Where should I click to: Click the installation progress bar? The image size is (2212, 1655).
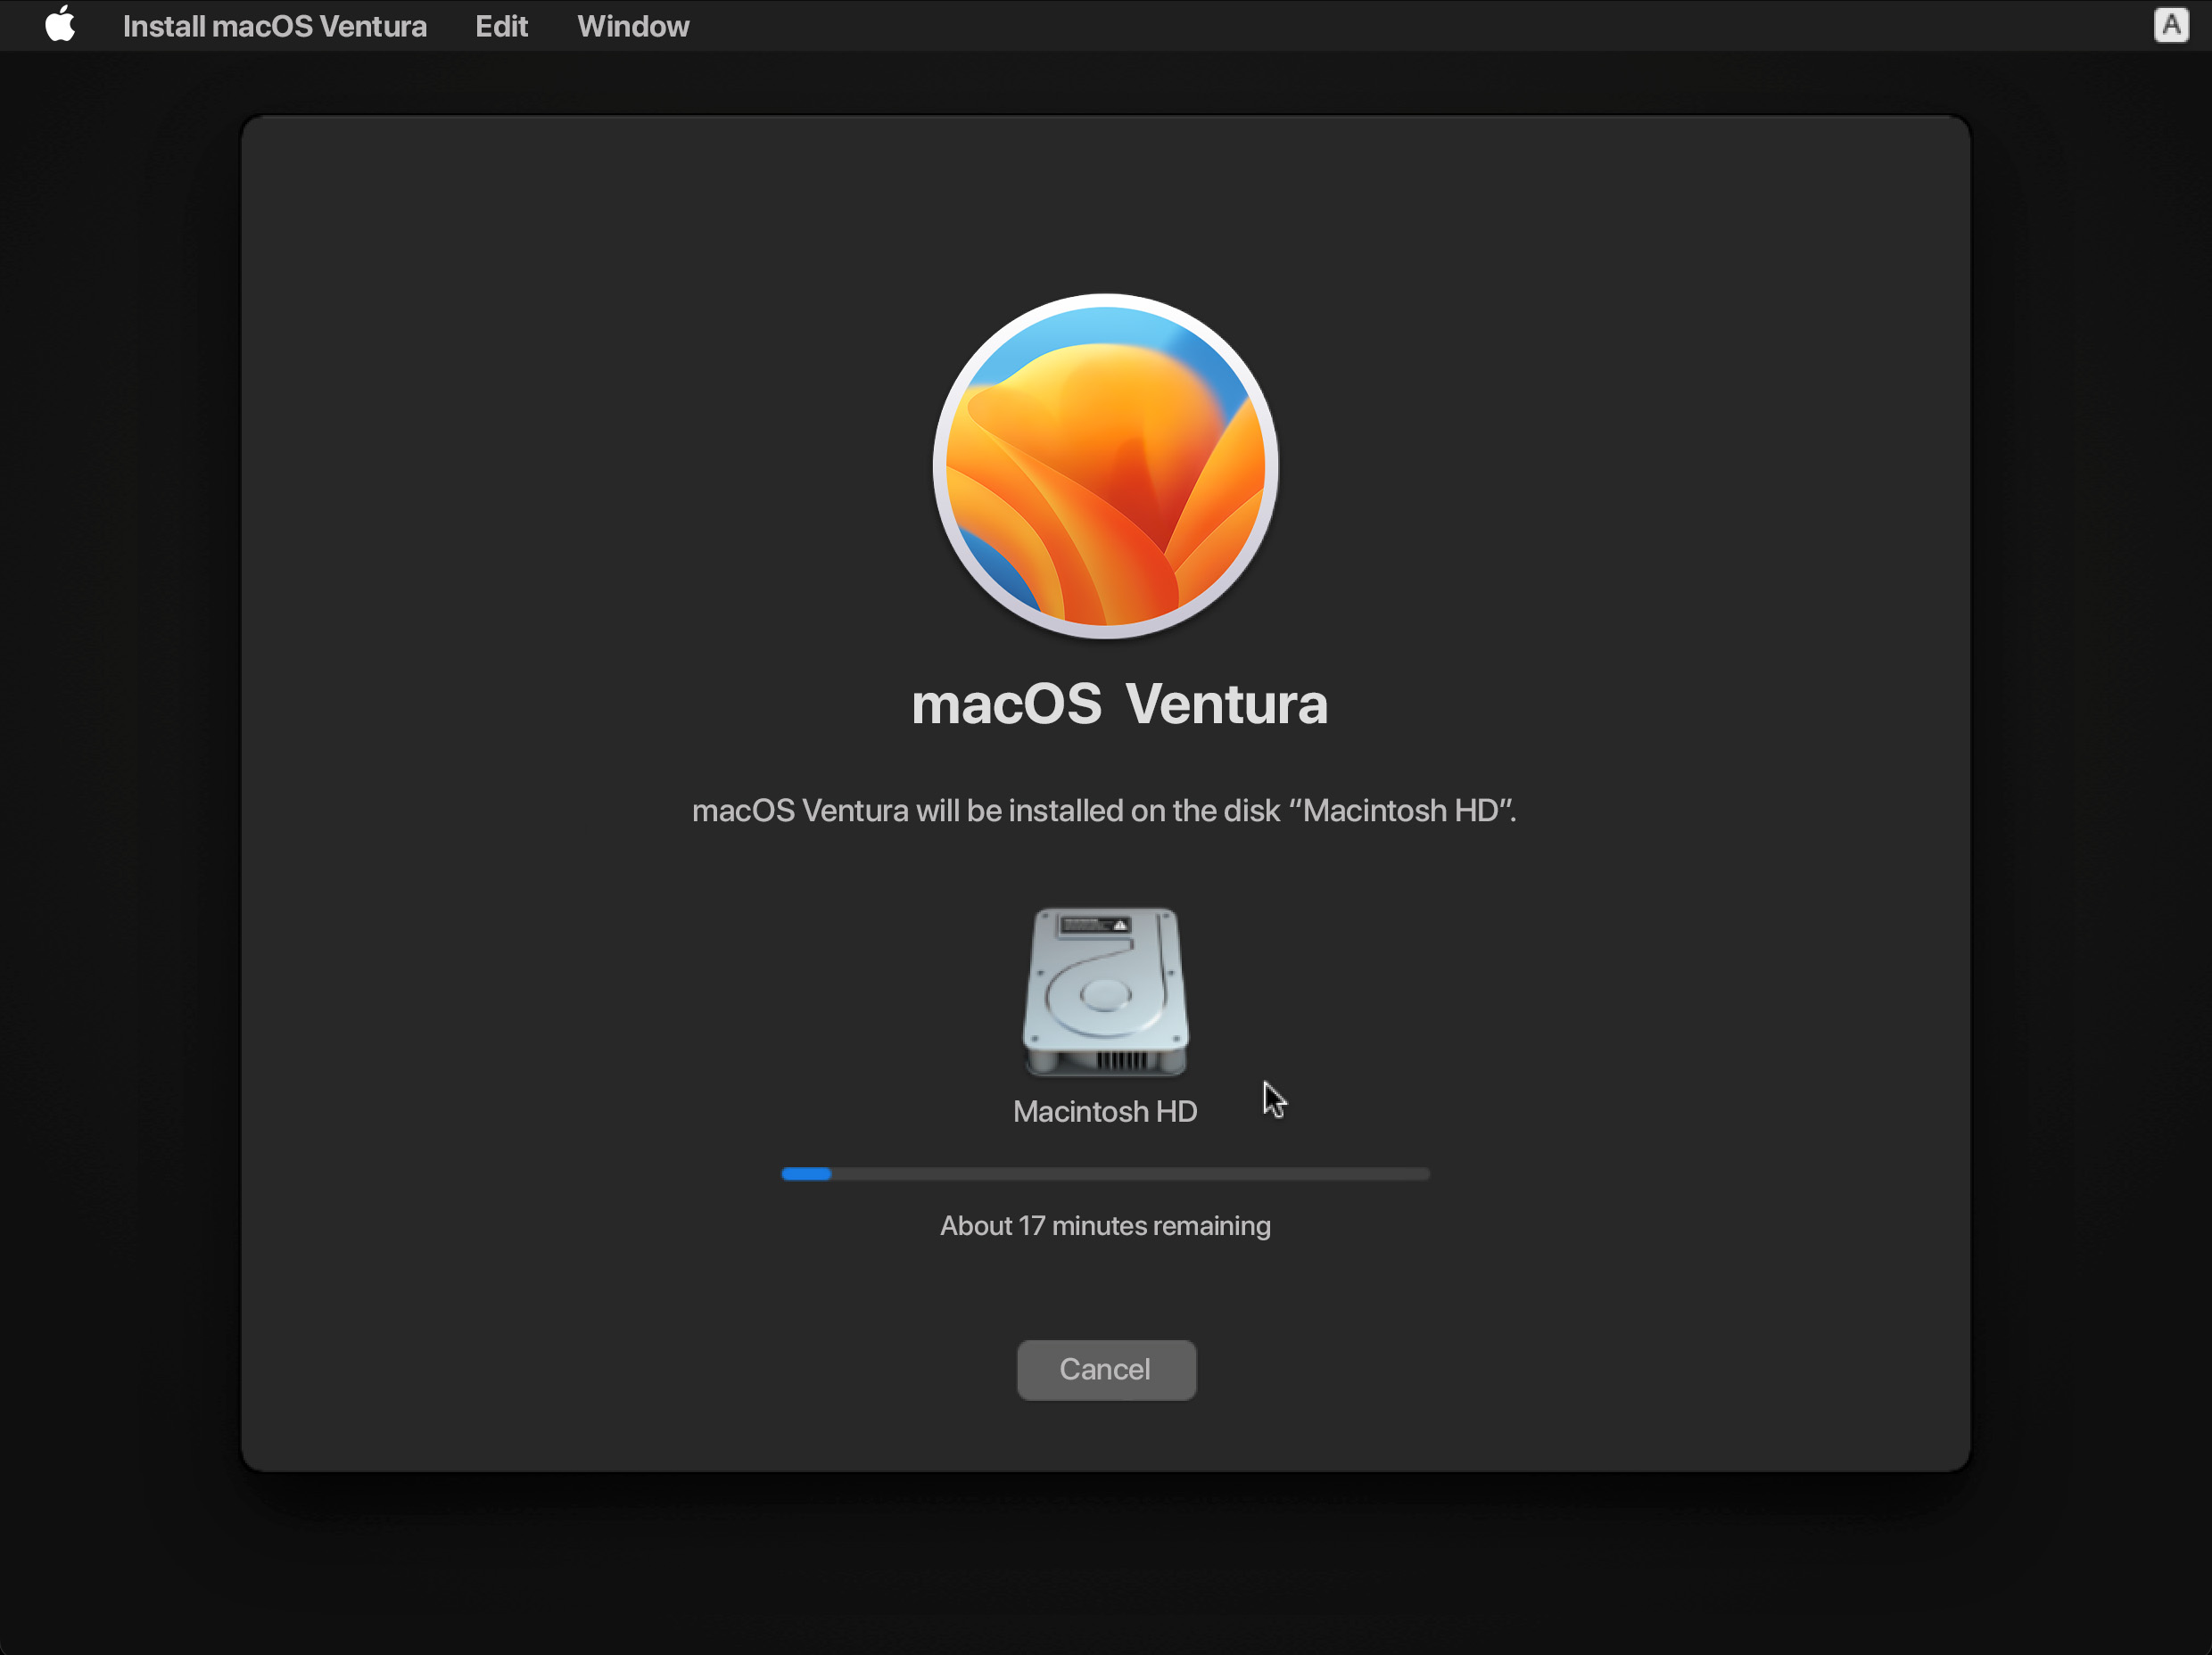[1105, 1173]
